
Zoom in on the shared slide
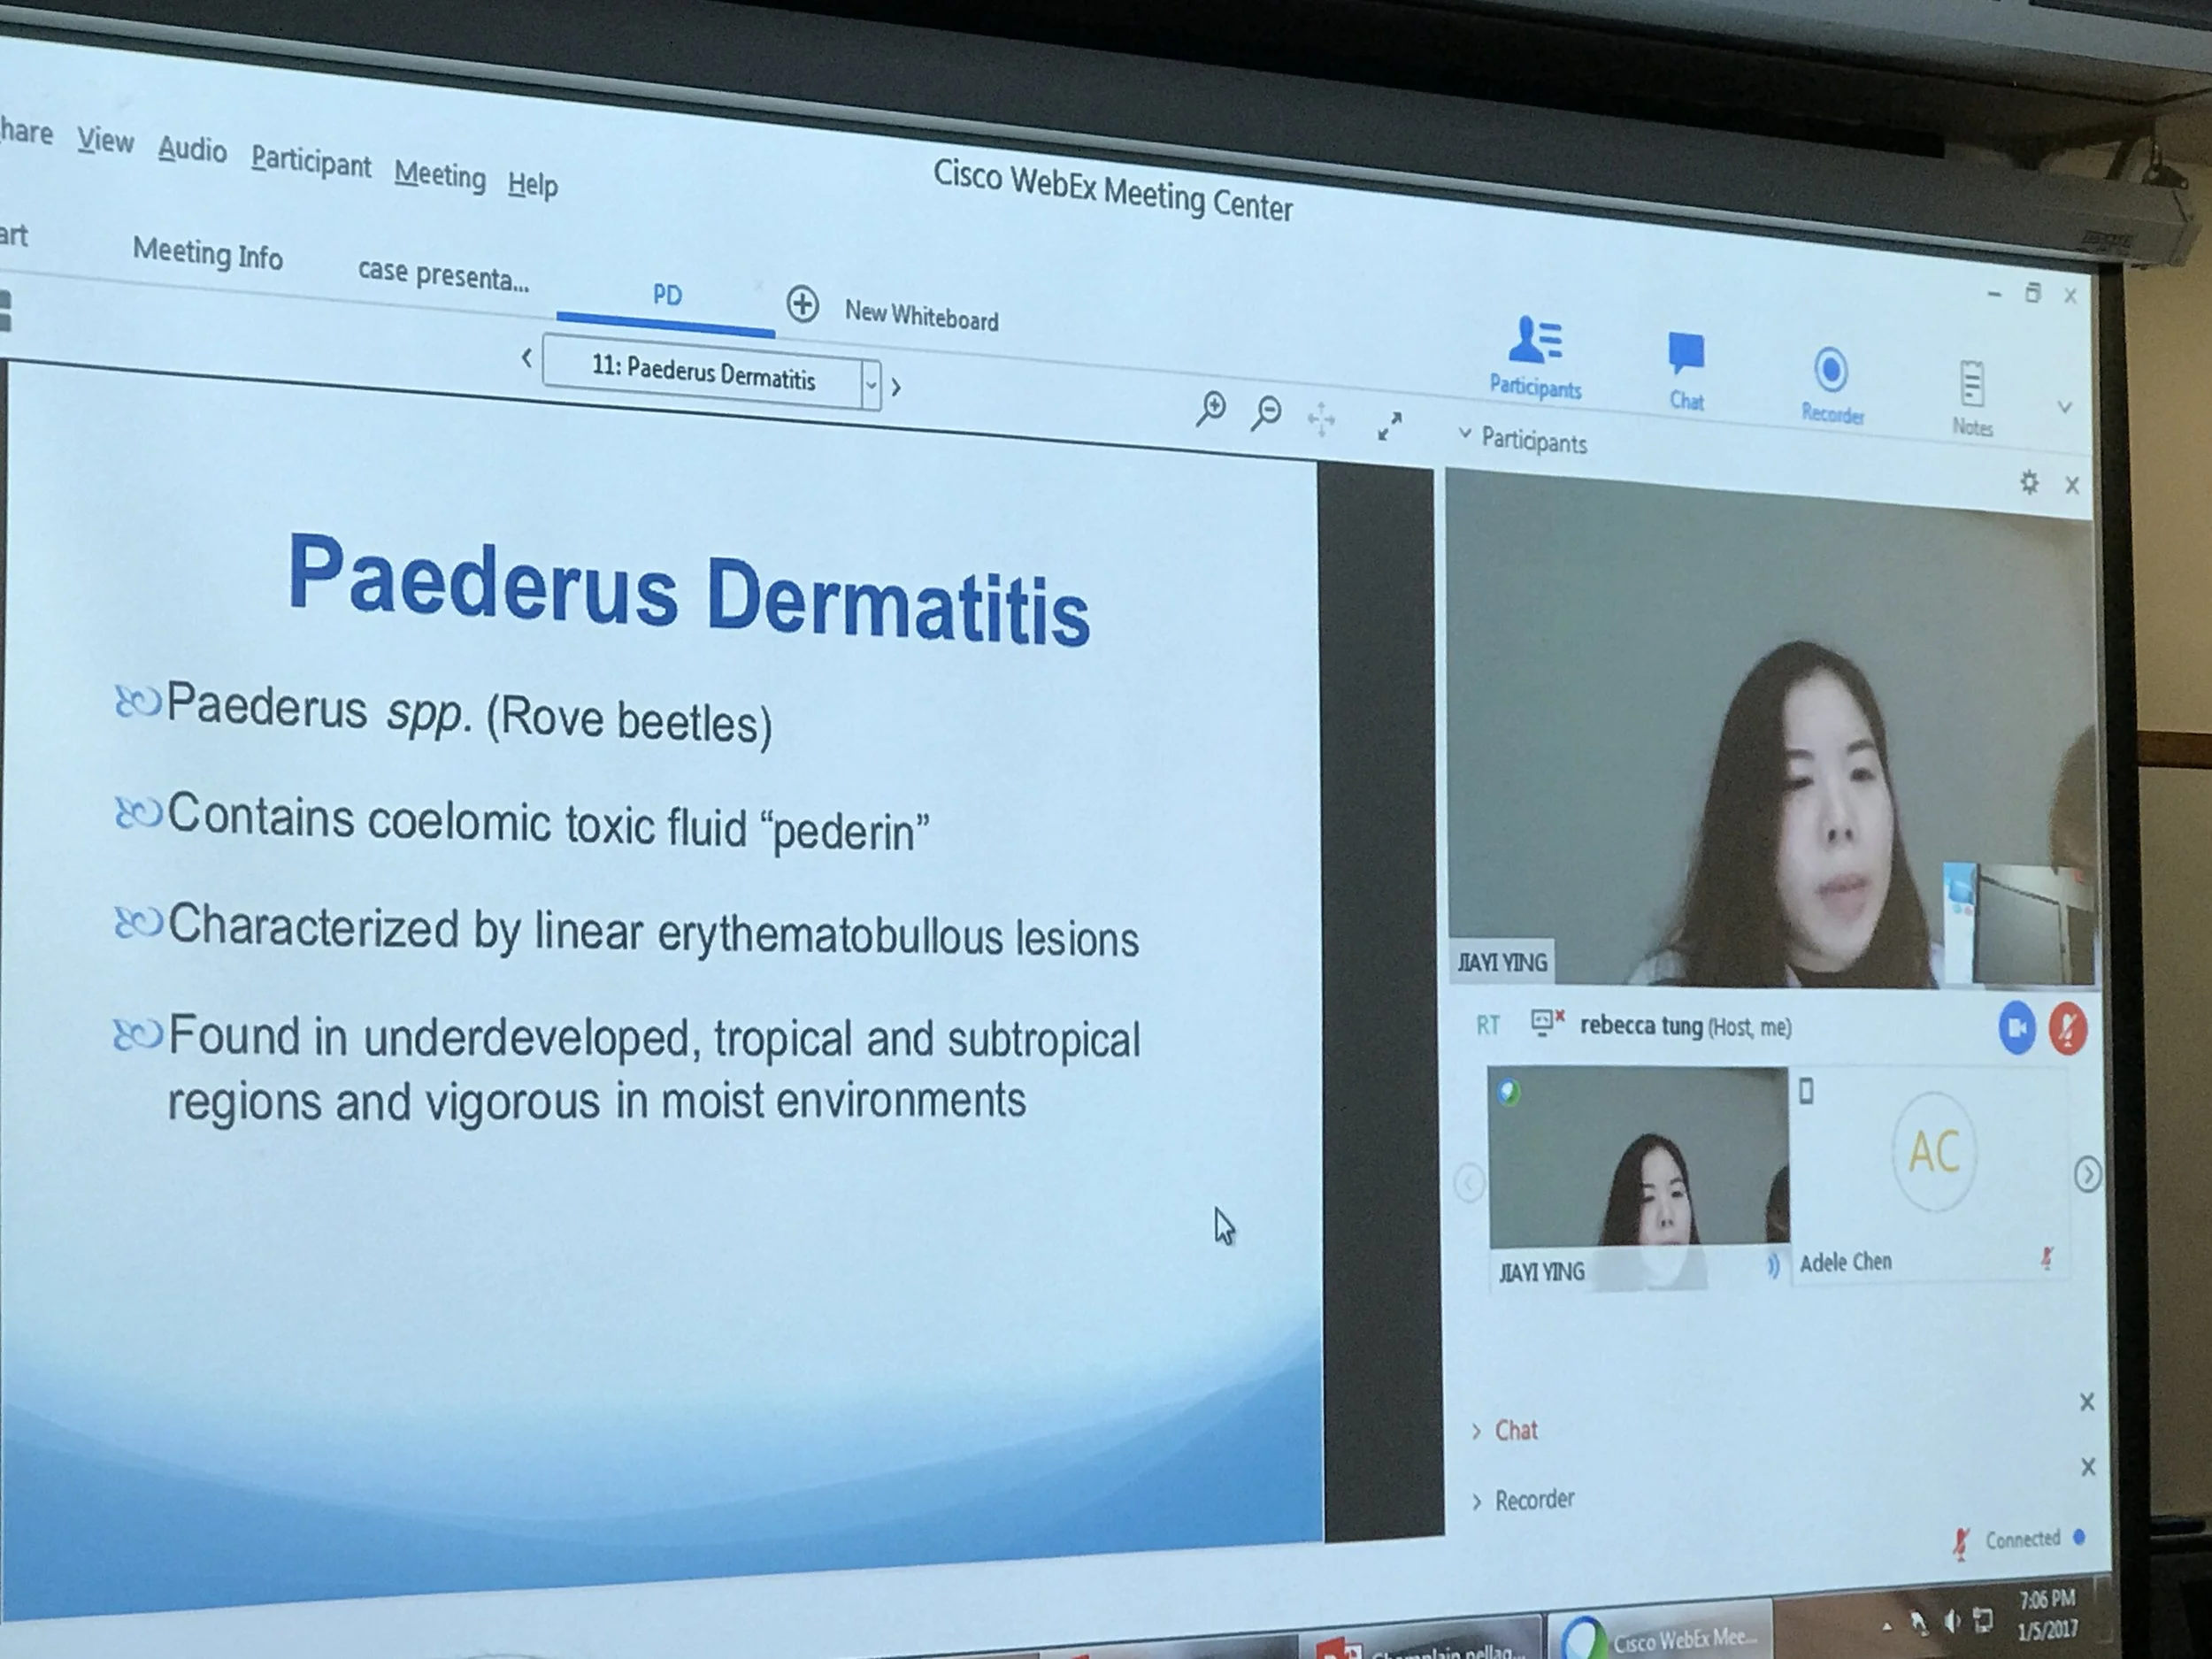(1210, 409)
